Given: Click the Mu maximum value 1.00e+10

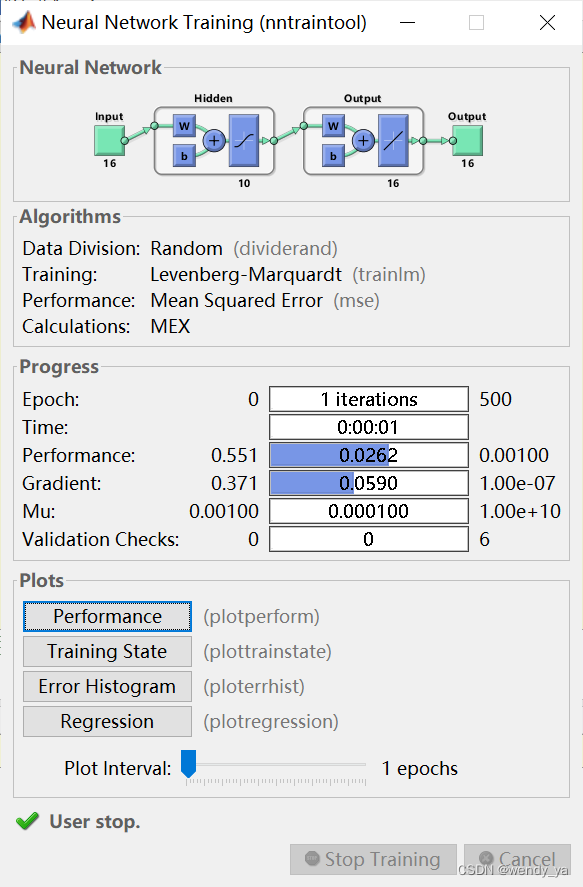Looking at the screenshot, I should [520, 511].
